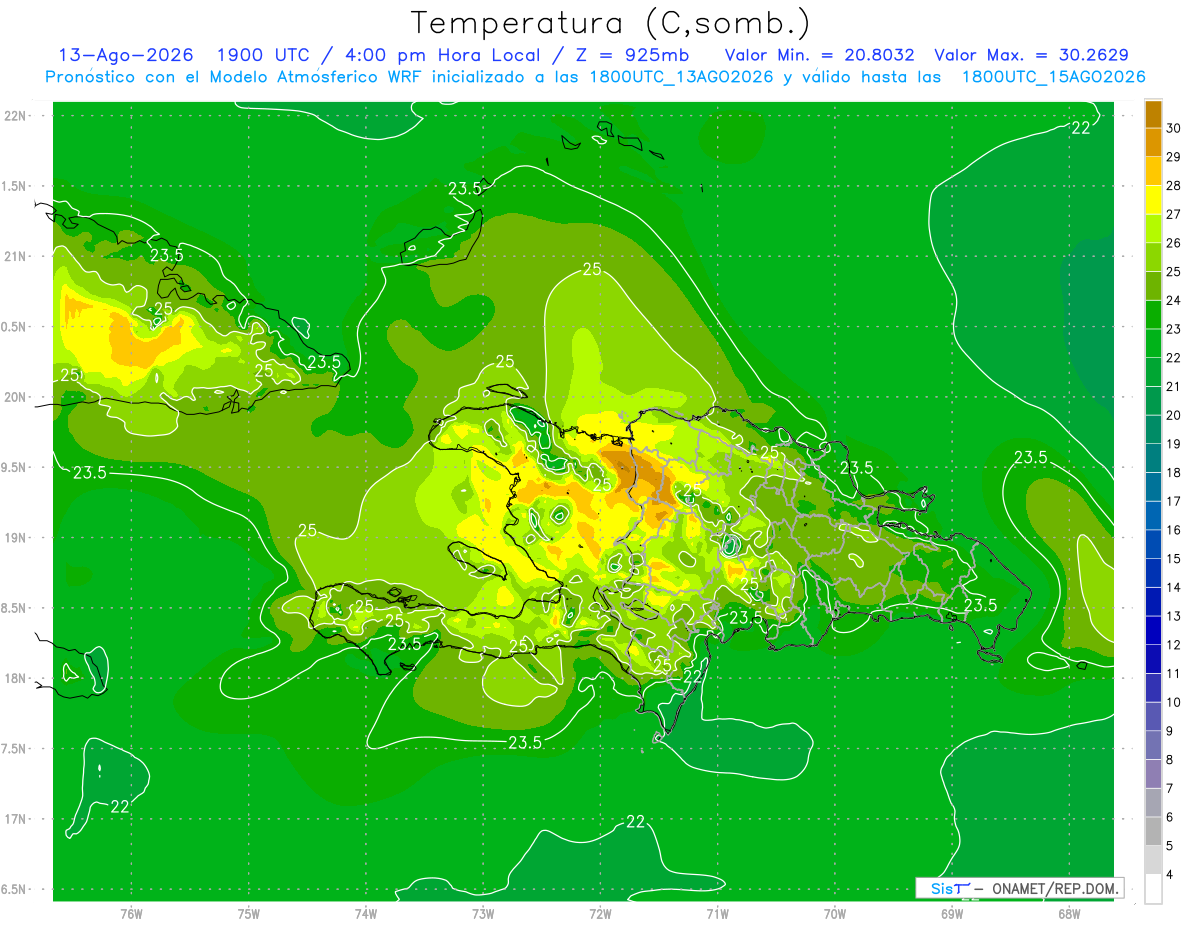Click the legend scale value "12"

[x=1174, y=645]
